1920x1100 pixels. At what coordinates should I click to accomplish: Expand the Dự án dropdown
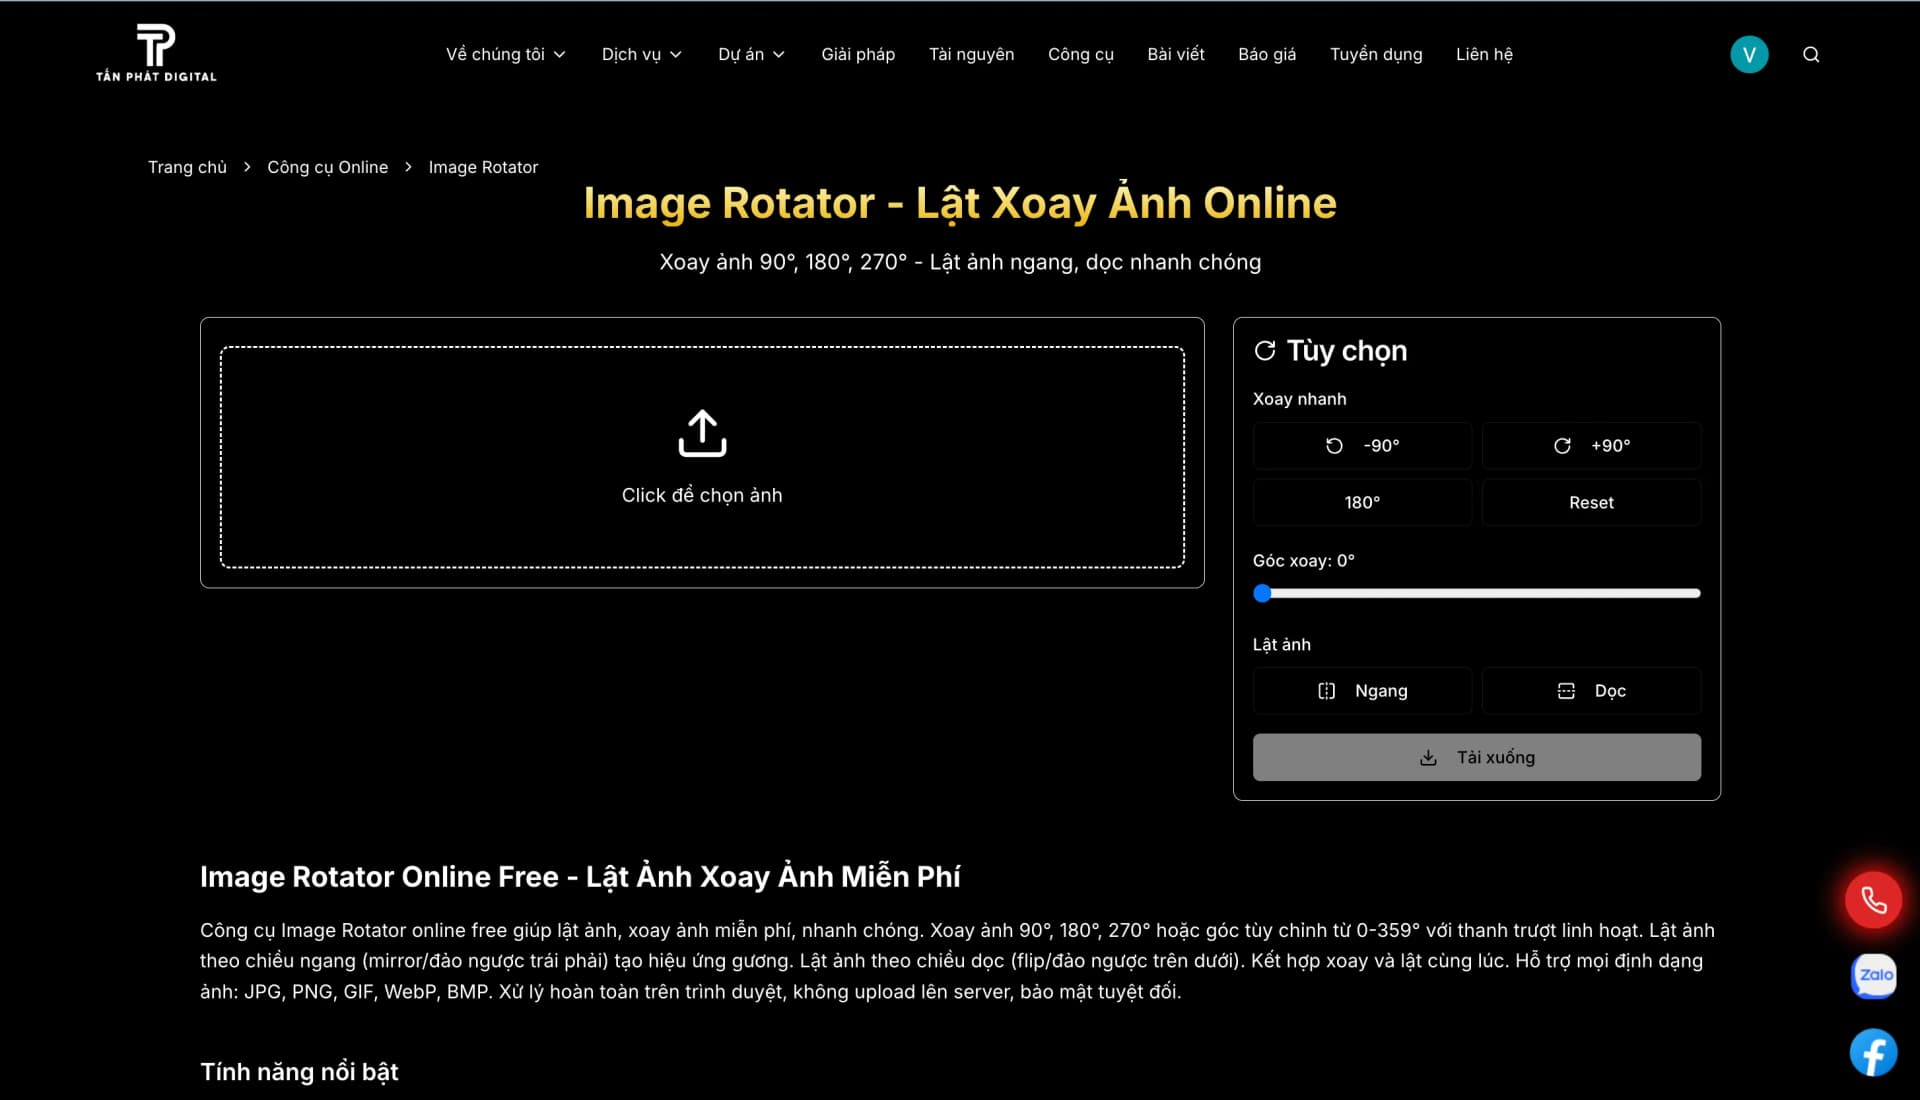tap(751, 54)
